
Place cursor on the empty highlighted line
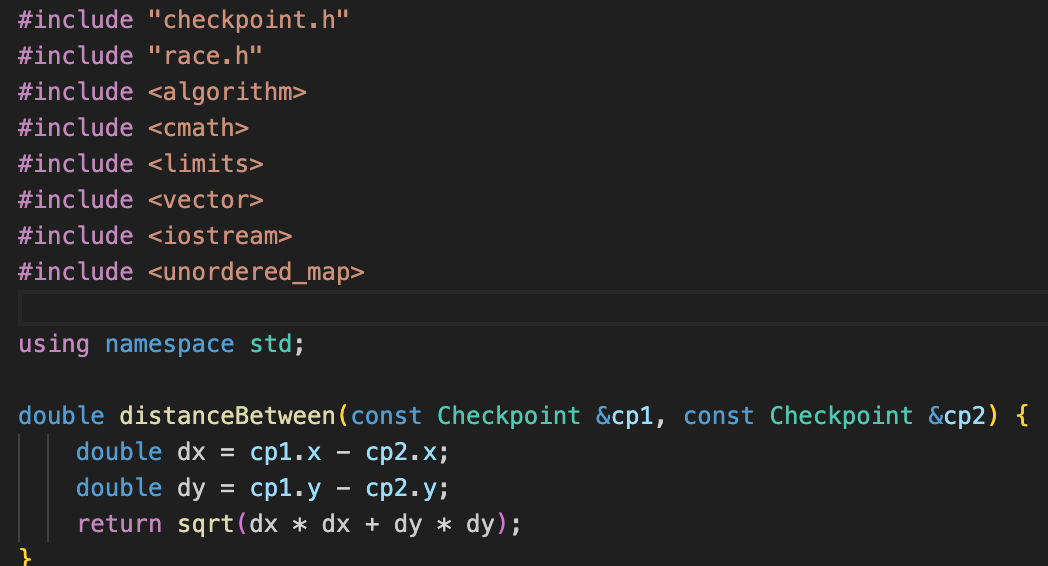tap(533, 308)
